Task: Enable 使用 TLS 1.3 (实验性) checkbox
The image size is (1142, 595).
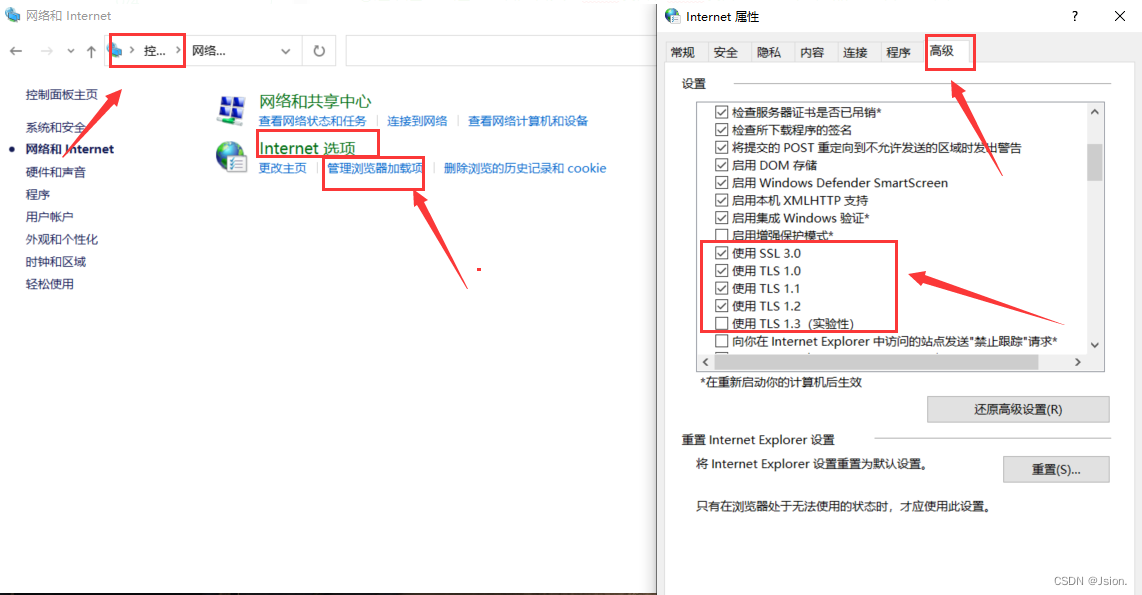Action: pyautogui.click(x=722, y=323)
